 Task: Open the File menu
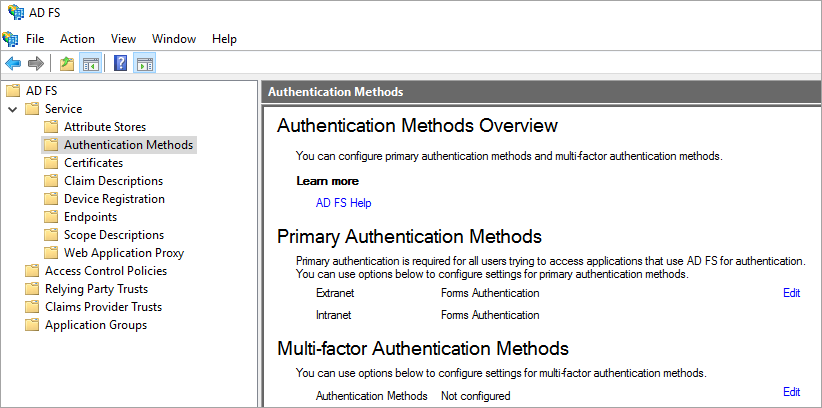[35, 39]
